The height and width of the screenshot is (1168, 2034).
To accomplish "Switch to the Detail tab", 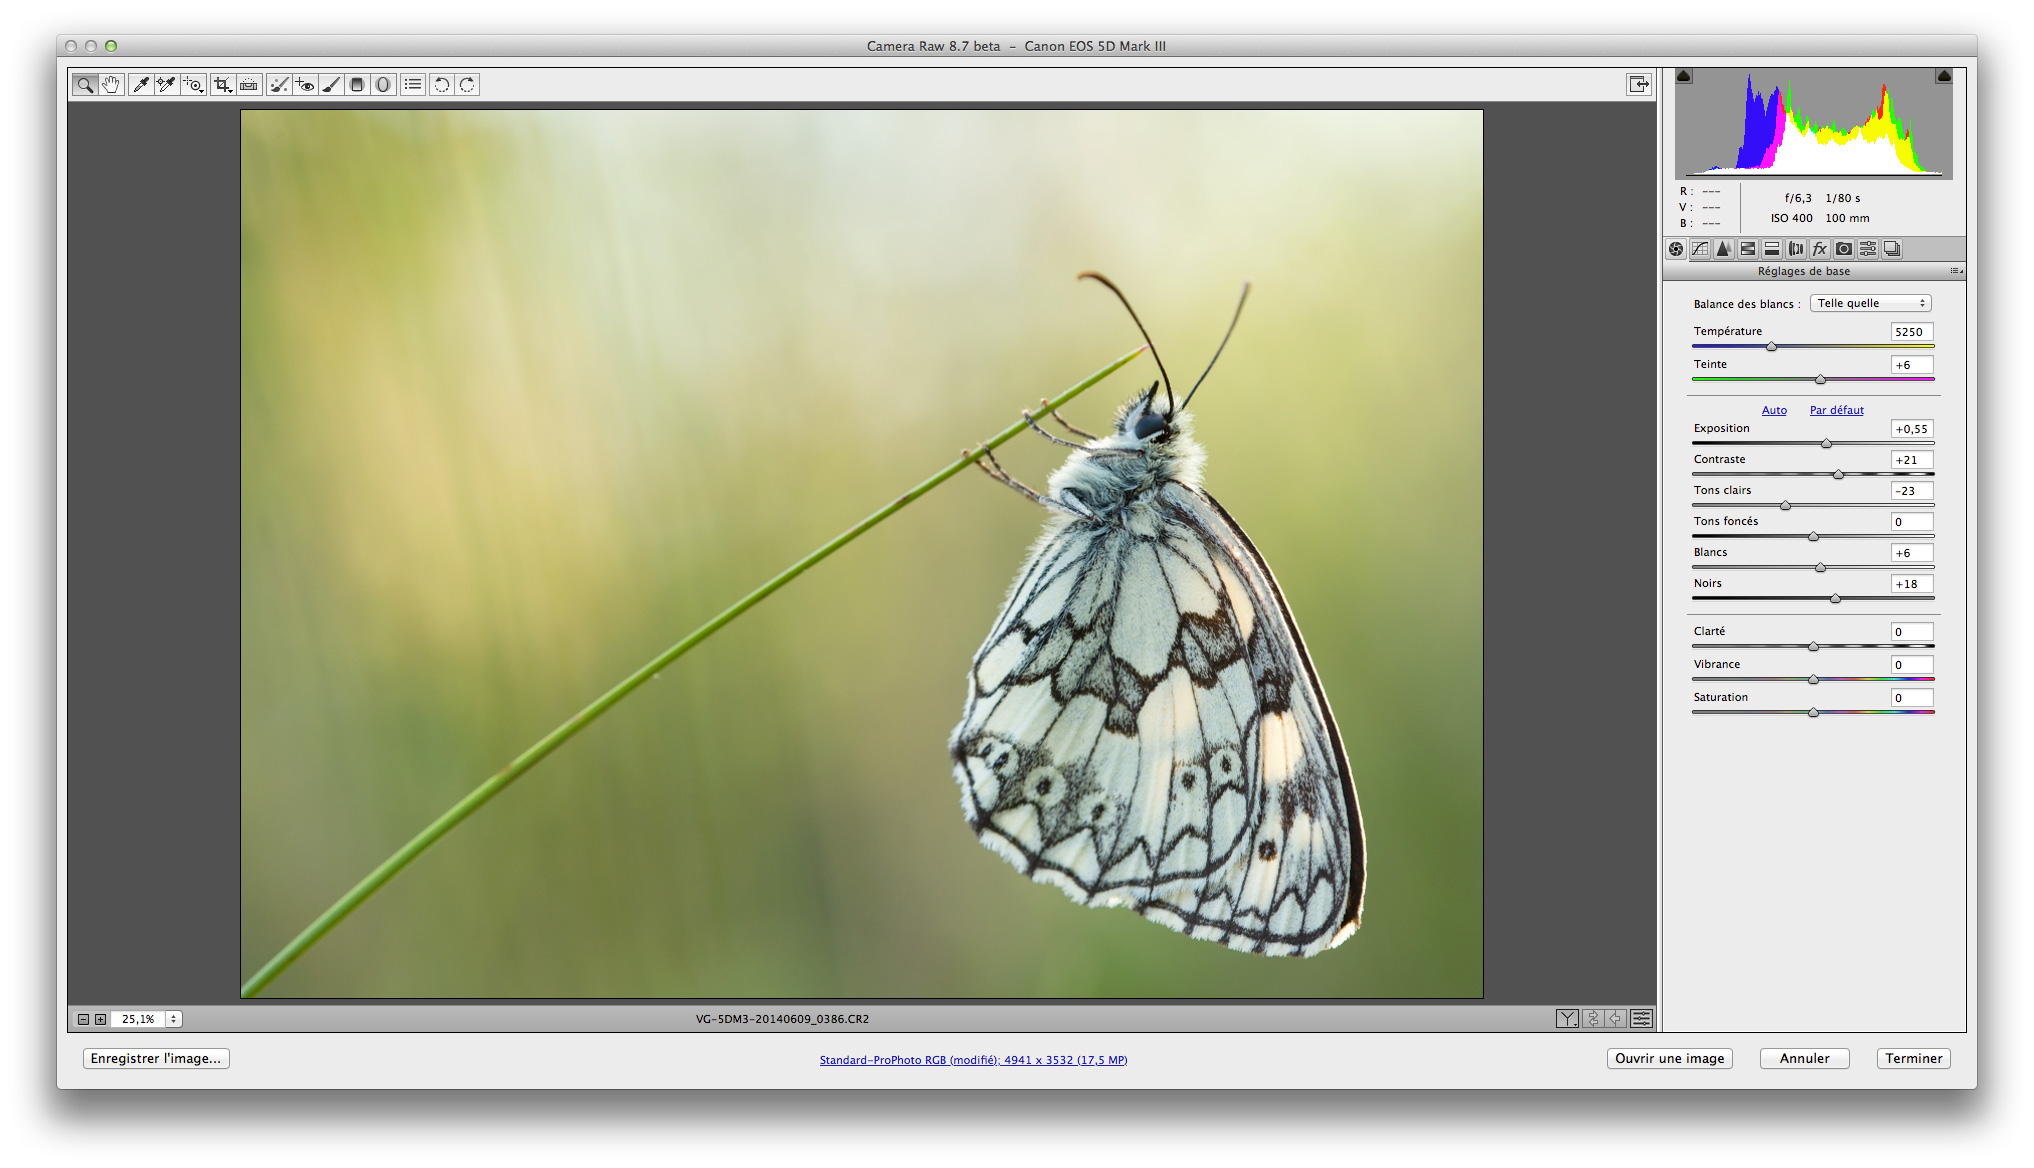I will coord(1724,249).
